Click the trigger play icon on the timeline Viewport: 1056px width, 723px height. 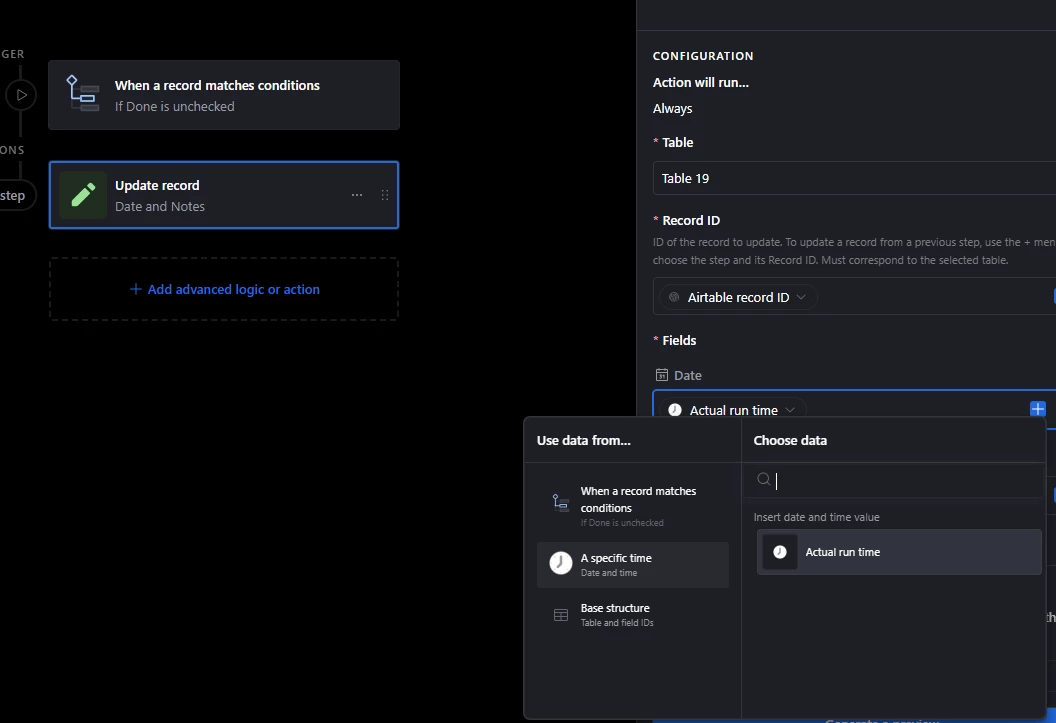[21, 95]
